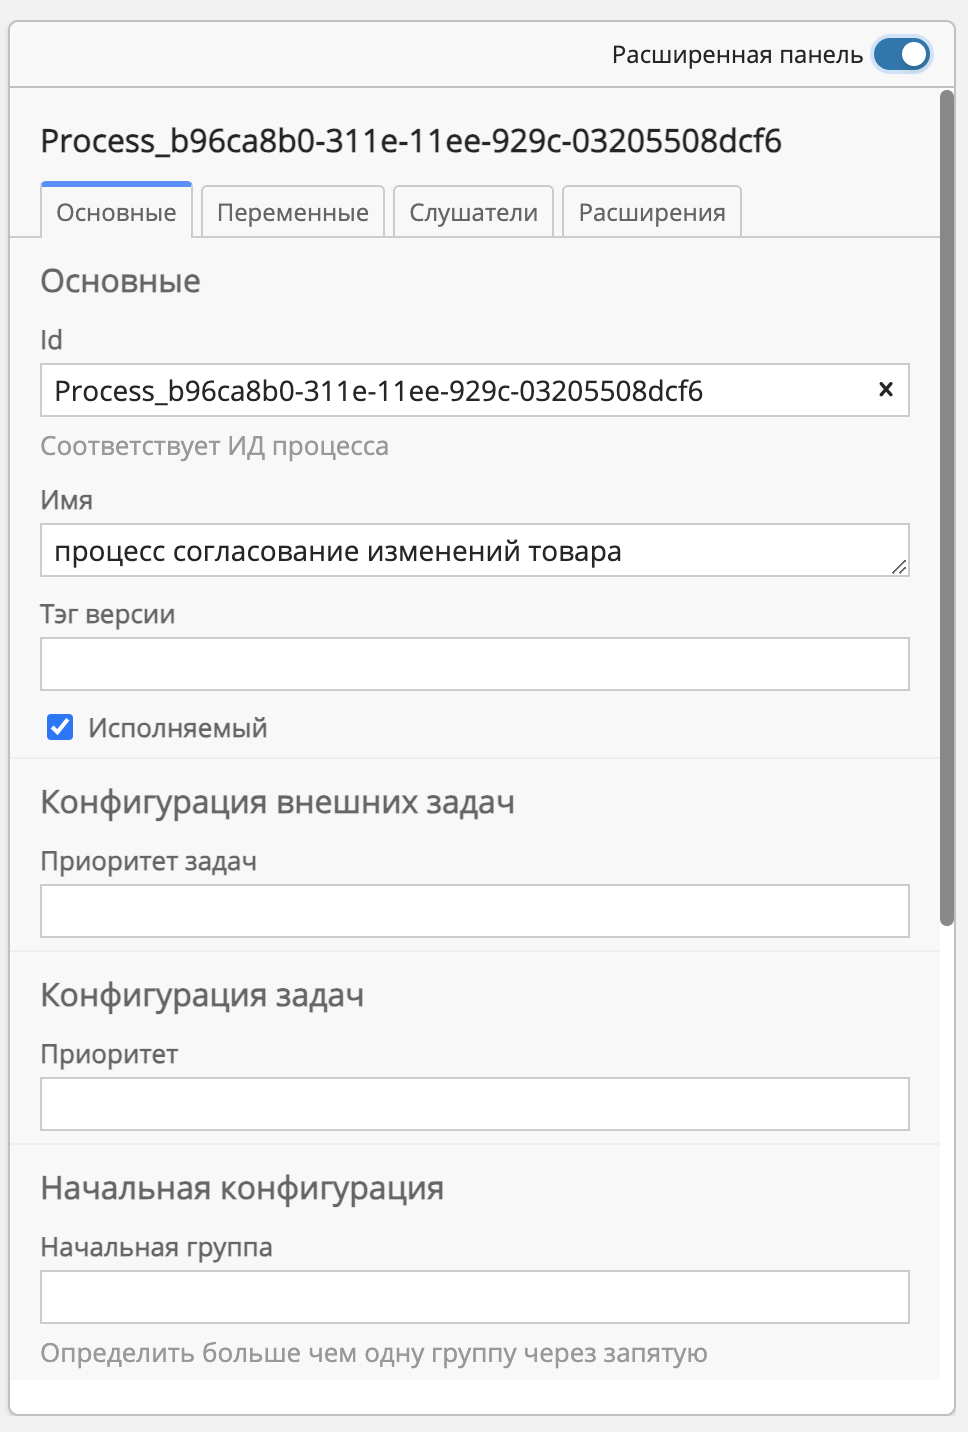The height and width of the screenshot is (1432, 968).
Task: Uncheck the Исполняемый checkbox
Action: (60, 728)
